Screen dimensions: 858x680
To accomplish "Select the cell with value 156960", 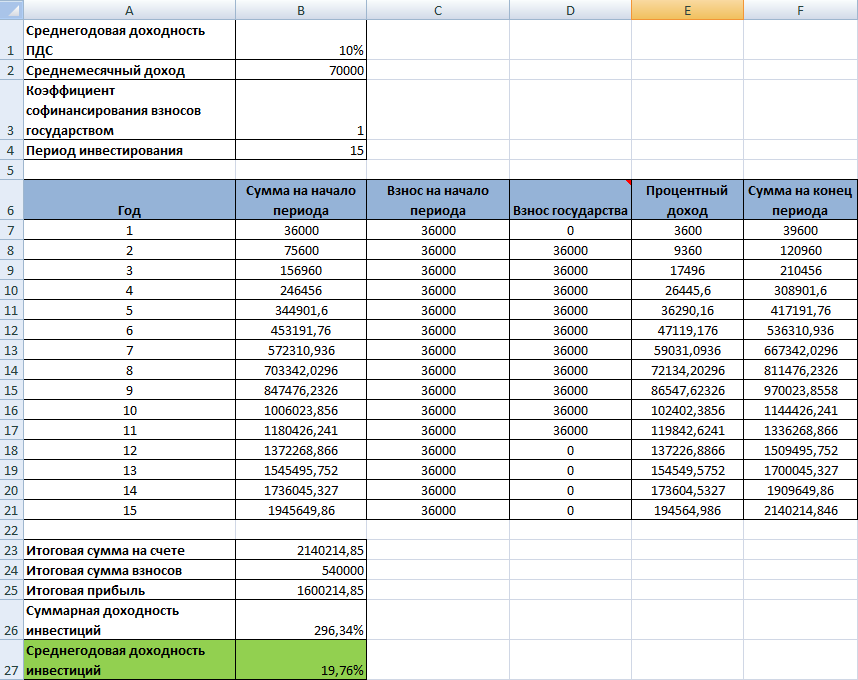I will 301,270.
